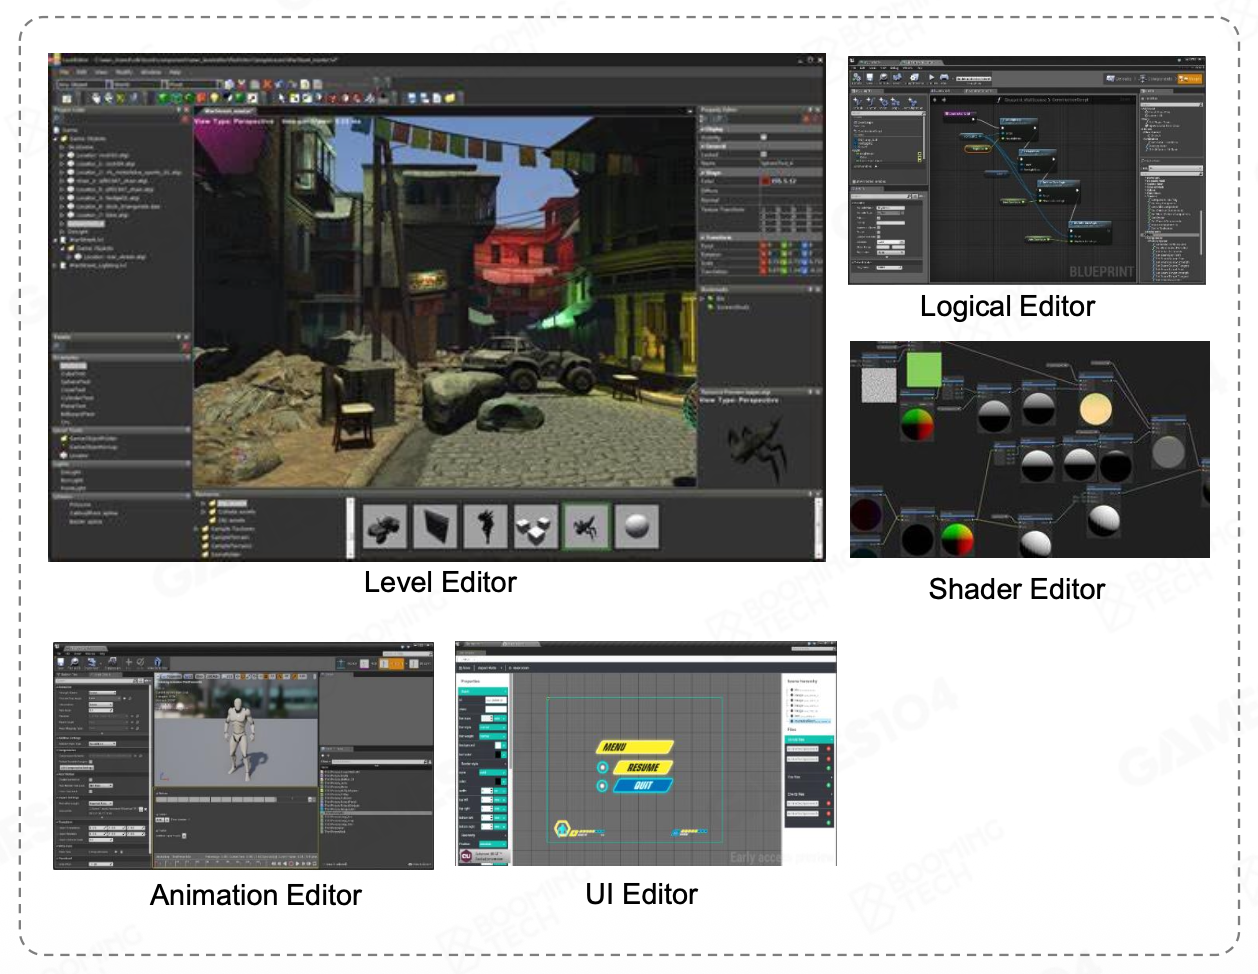Click the red Color swatch in Property Editor
This screenshot has width=1258, height=974.
pos(766,181)
